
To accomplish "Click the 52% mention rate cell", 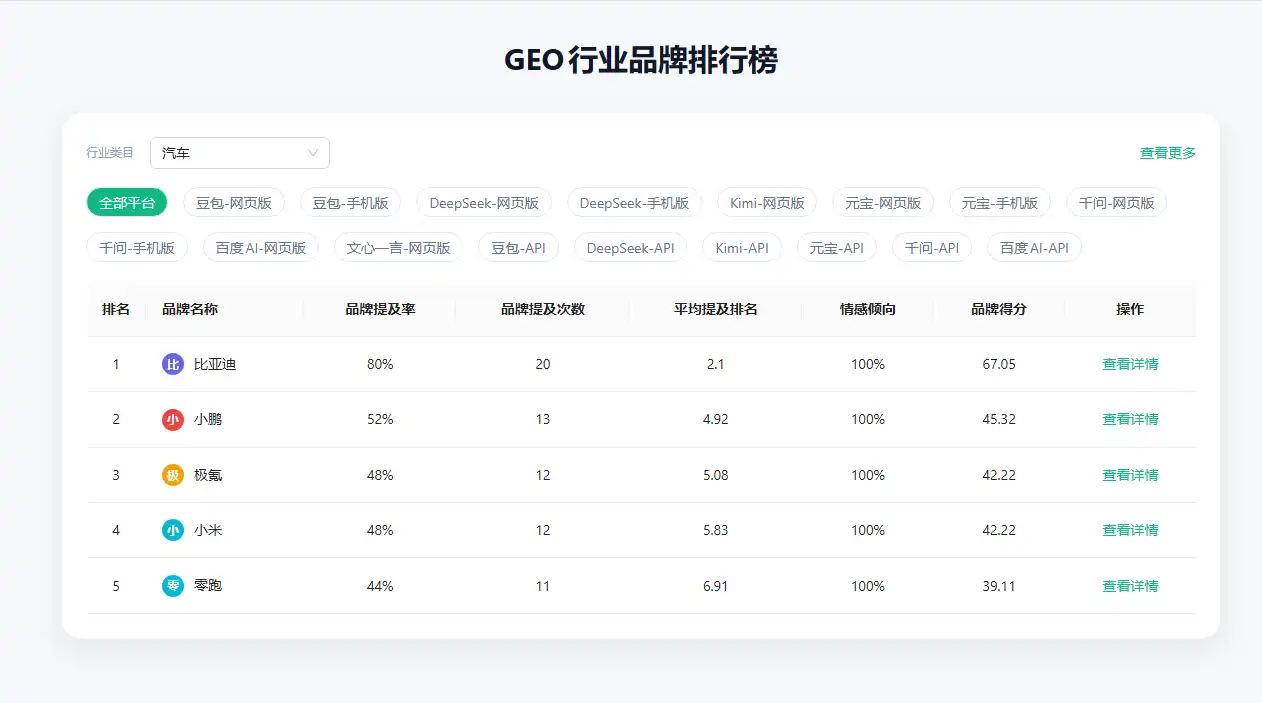I will click(380, 419).
